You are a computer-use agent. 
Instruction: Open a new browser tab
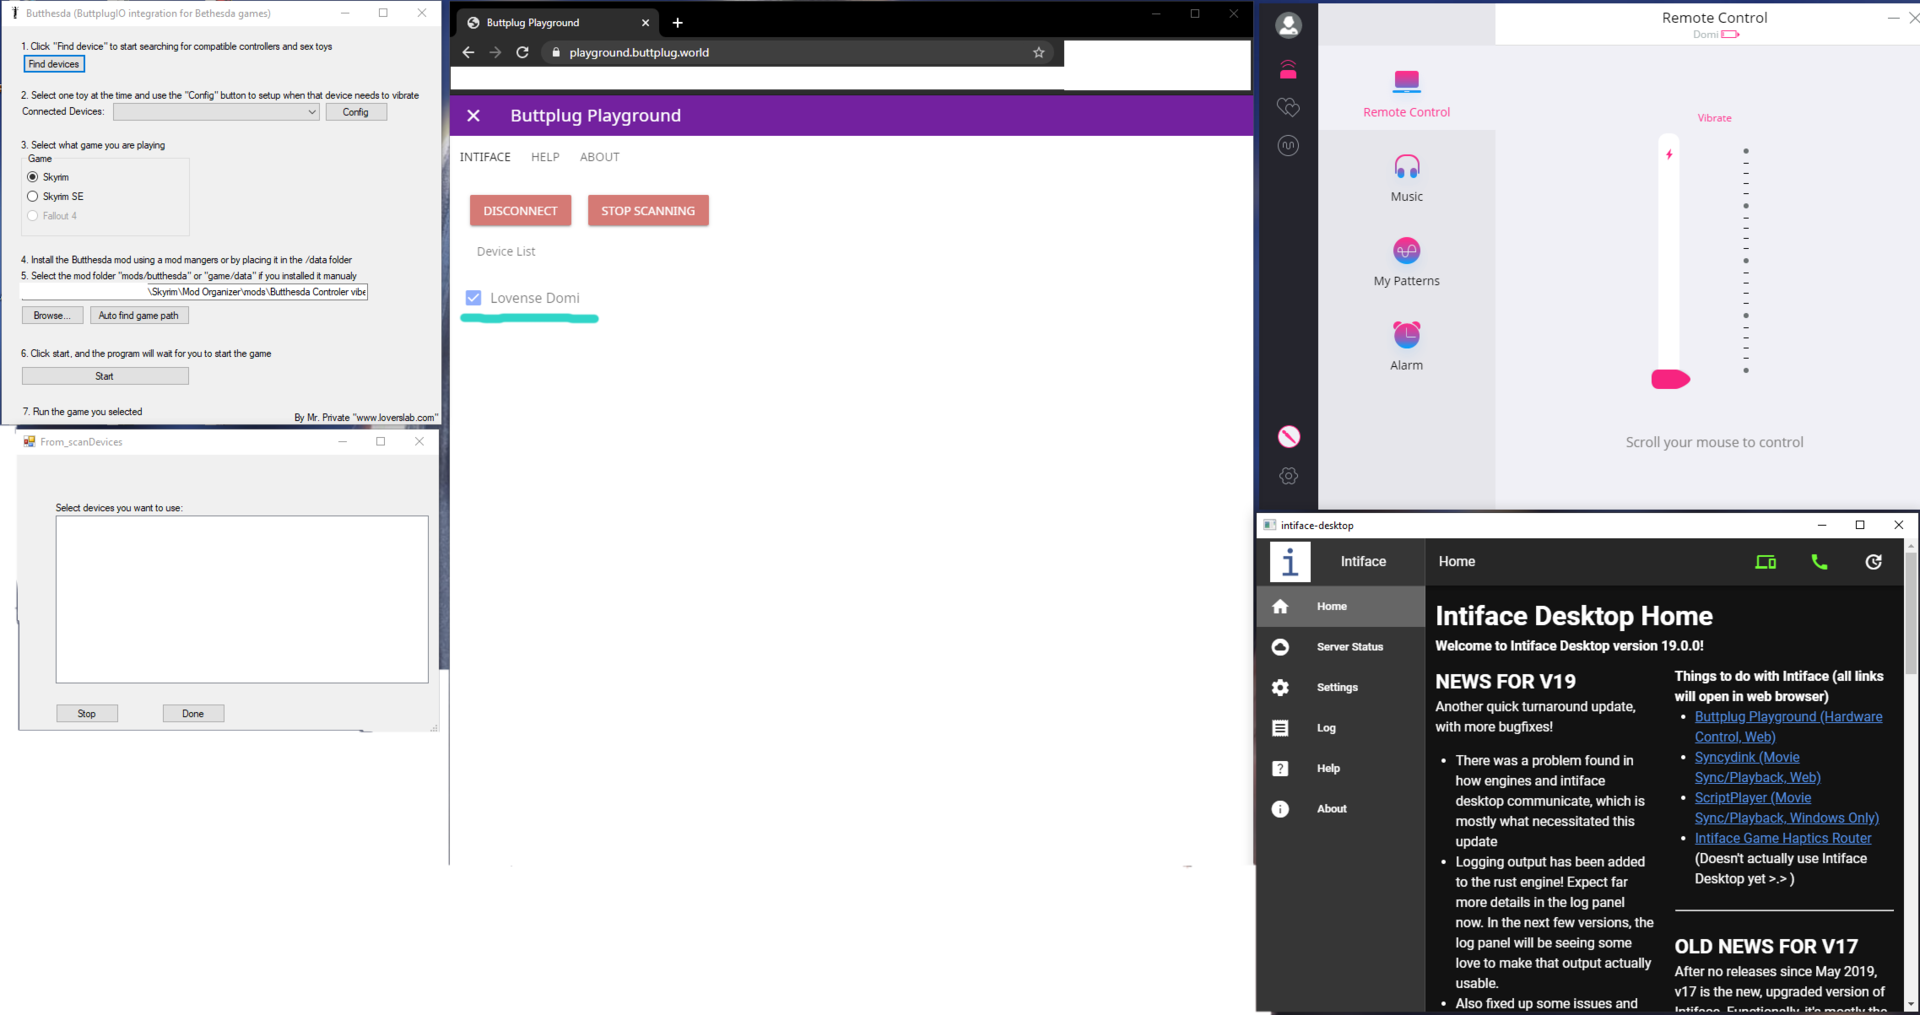click(x=677, y=23)
